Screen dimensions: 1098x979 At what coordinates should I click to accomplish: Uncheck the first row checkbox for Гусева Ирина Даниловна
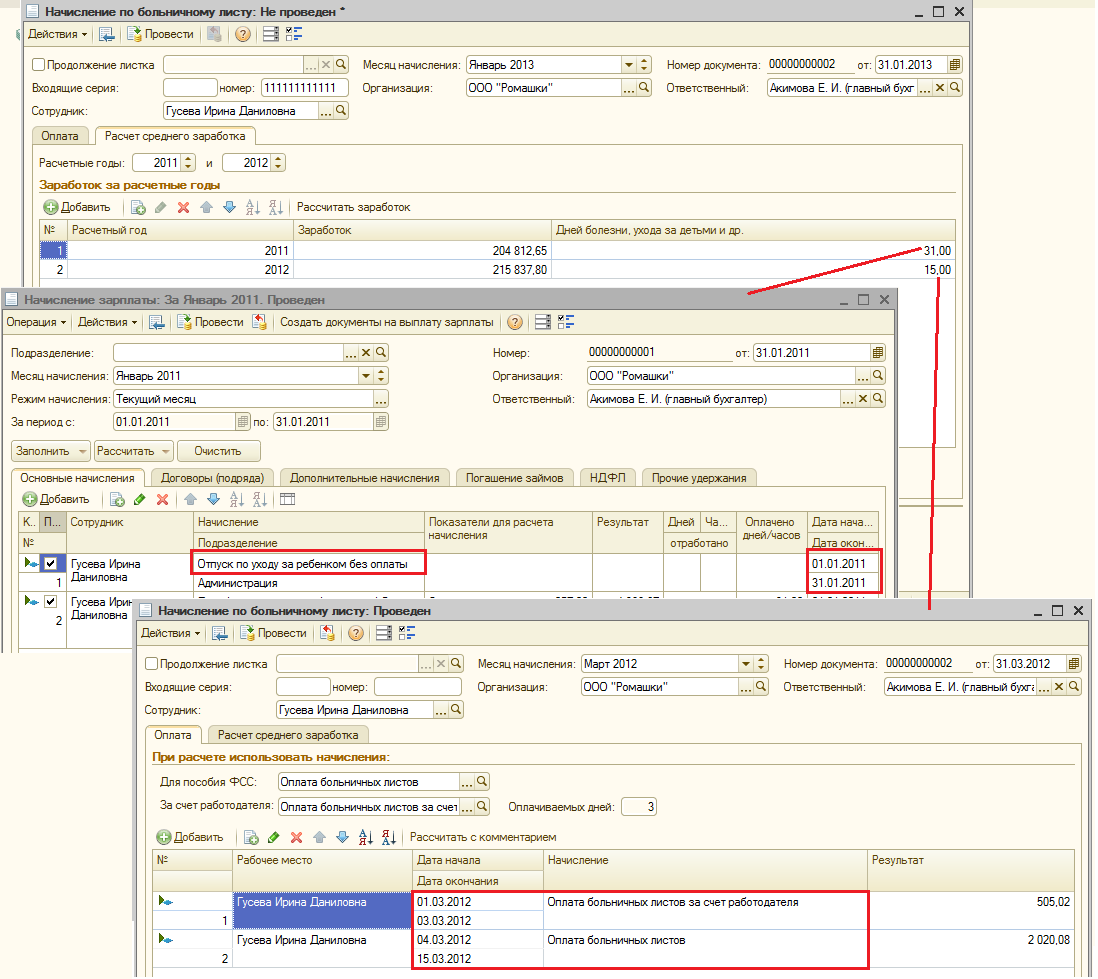pyautogui.click(x=51, y=564)
